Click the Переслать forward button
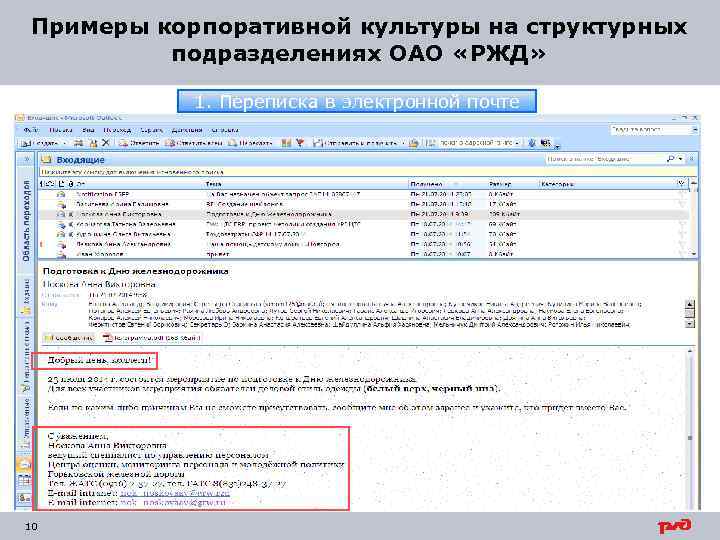The width and height of the screenshot is (720, 540). (250, 143)
